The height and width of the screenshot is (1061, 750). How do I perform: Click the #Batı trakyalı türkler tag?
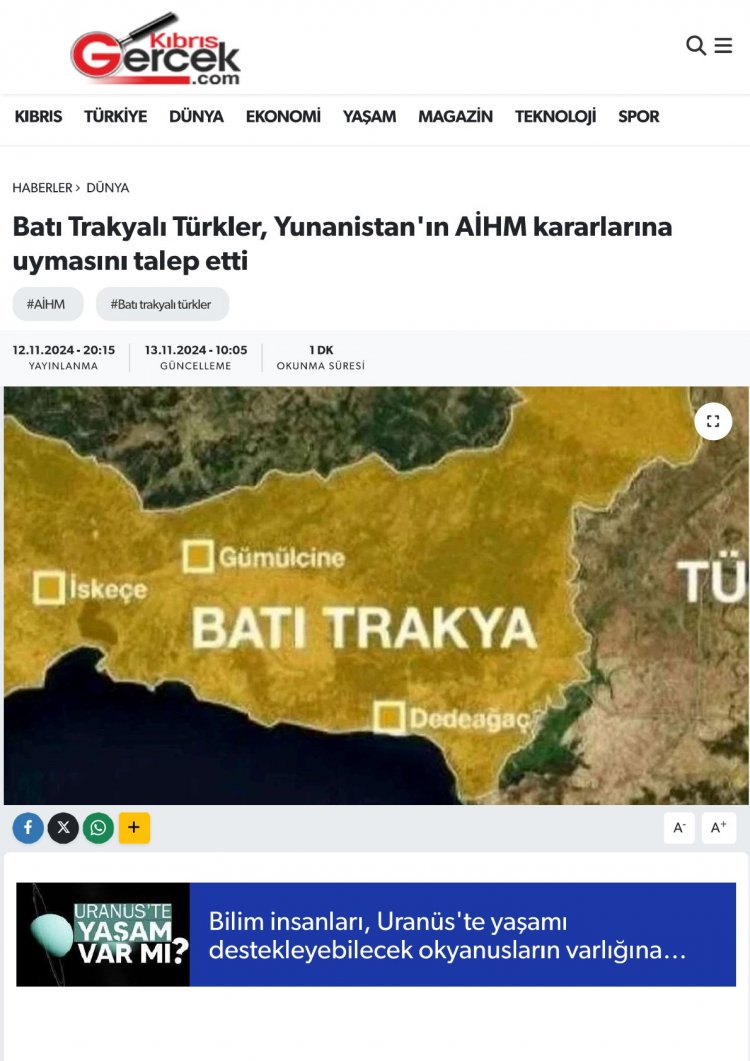pos(162,304)
